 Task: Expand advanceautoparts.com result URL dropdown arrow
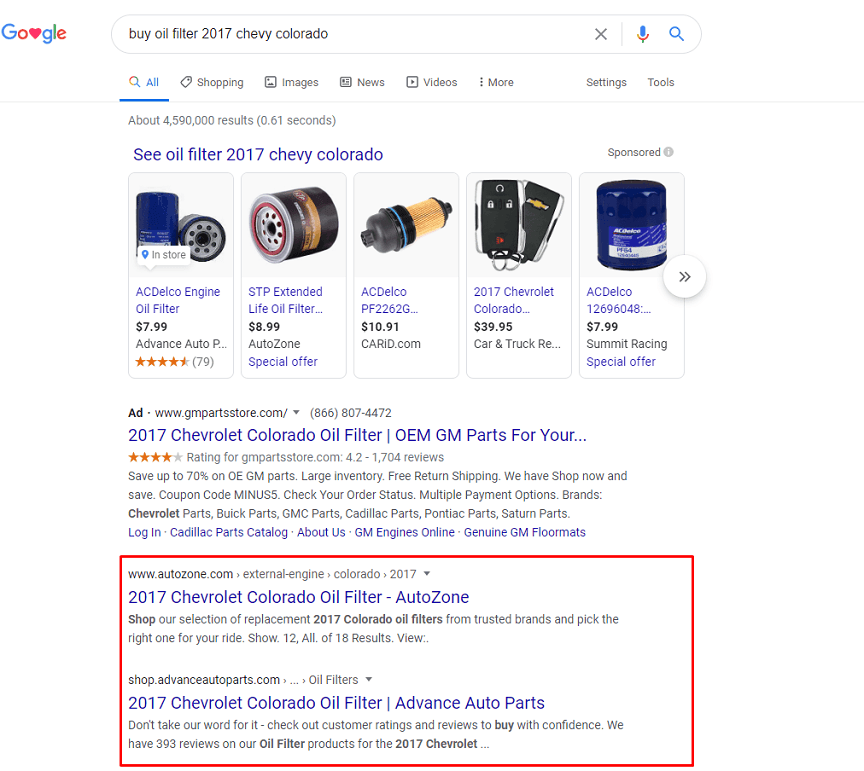(x=369, y=679)
